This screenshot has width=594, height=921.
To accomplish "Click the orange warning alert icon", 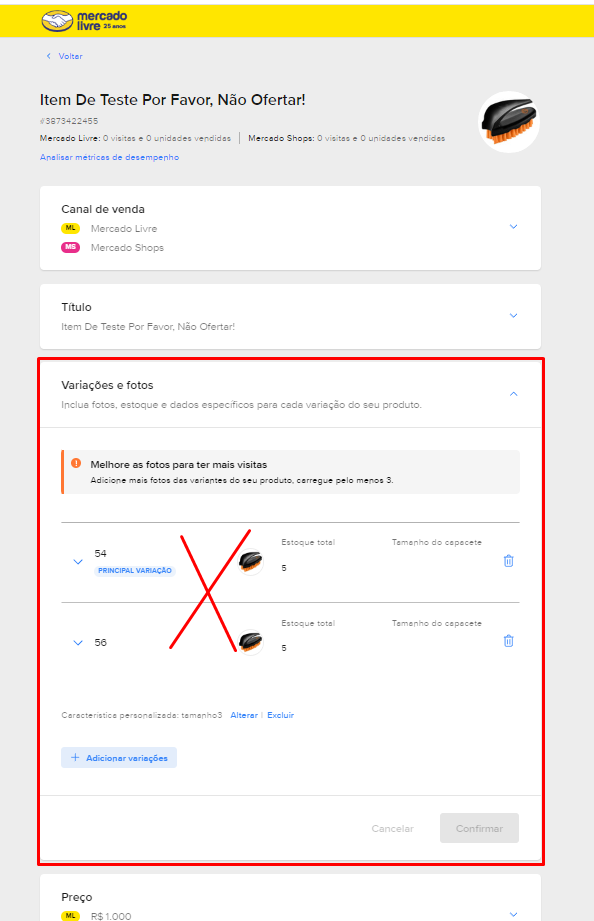I will coord(76,463).
